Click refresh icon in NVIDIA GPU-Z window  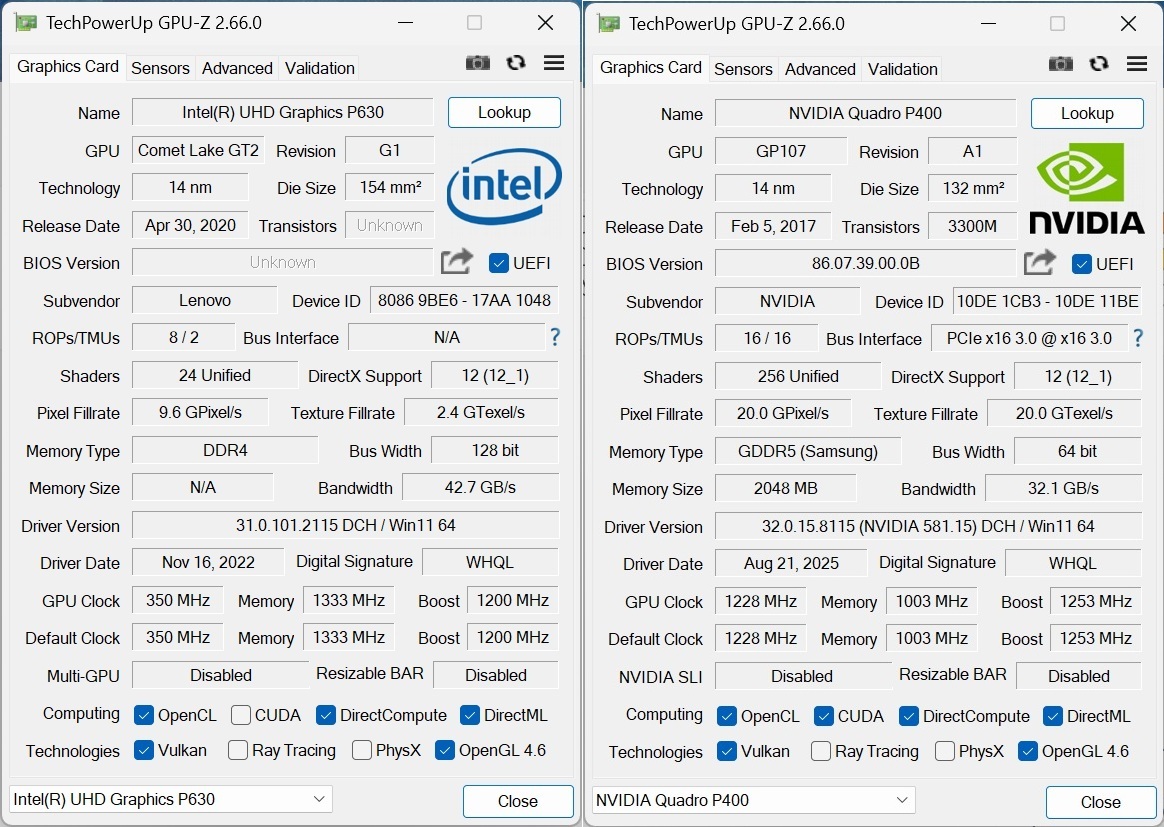click(x=1099, y=64)
